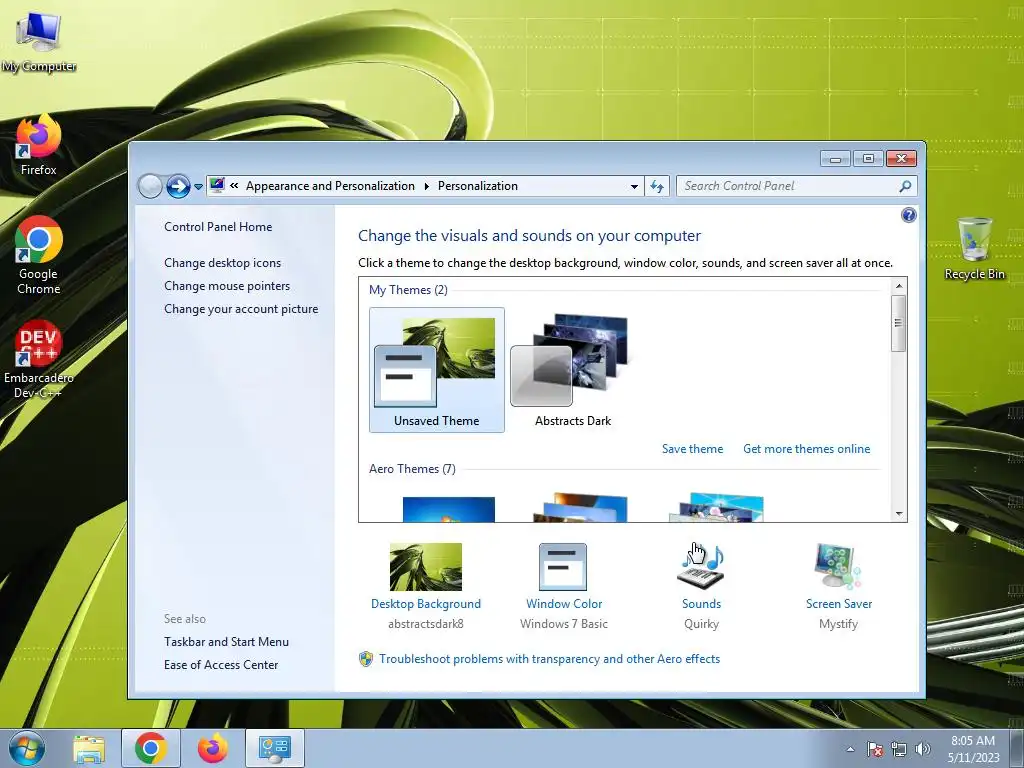1024x768 pixels.
Task: Click Appearance and Personalization breadcrumb
Action: point(330,186)
